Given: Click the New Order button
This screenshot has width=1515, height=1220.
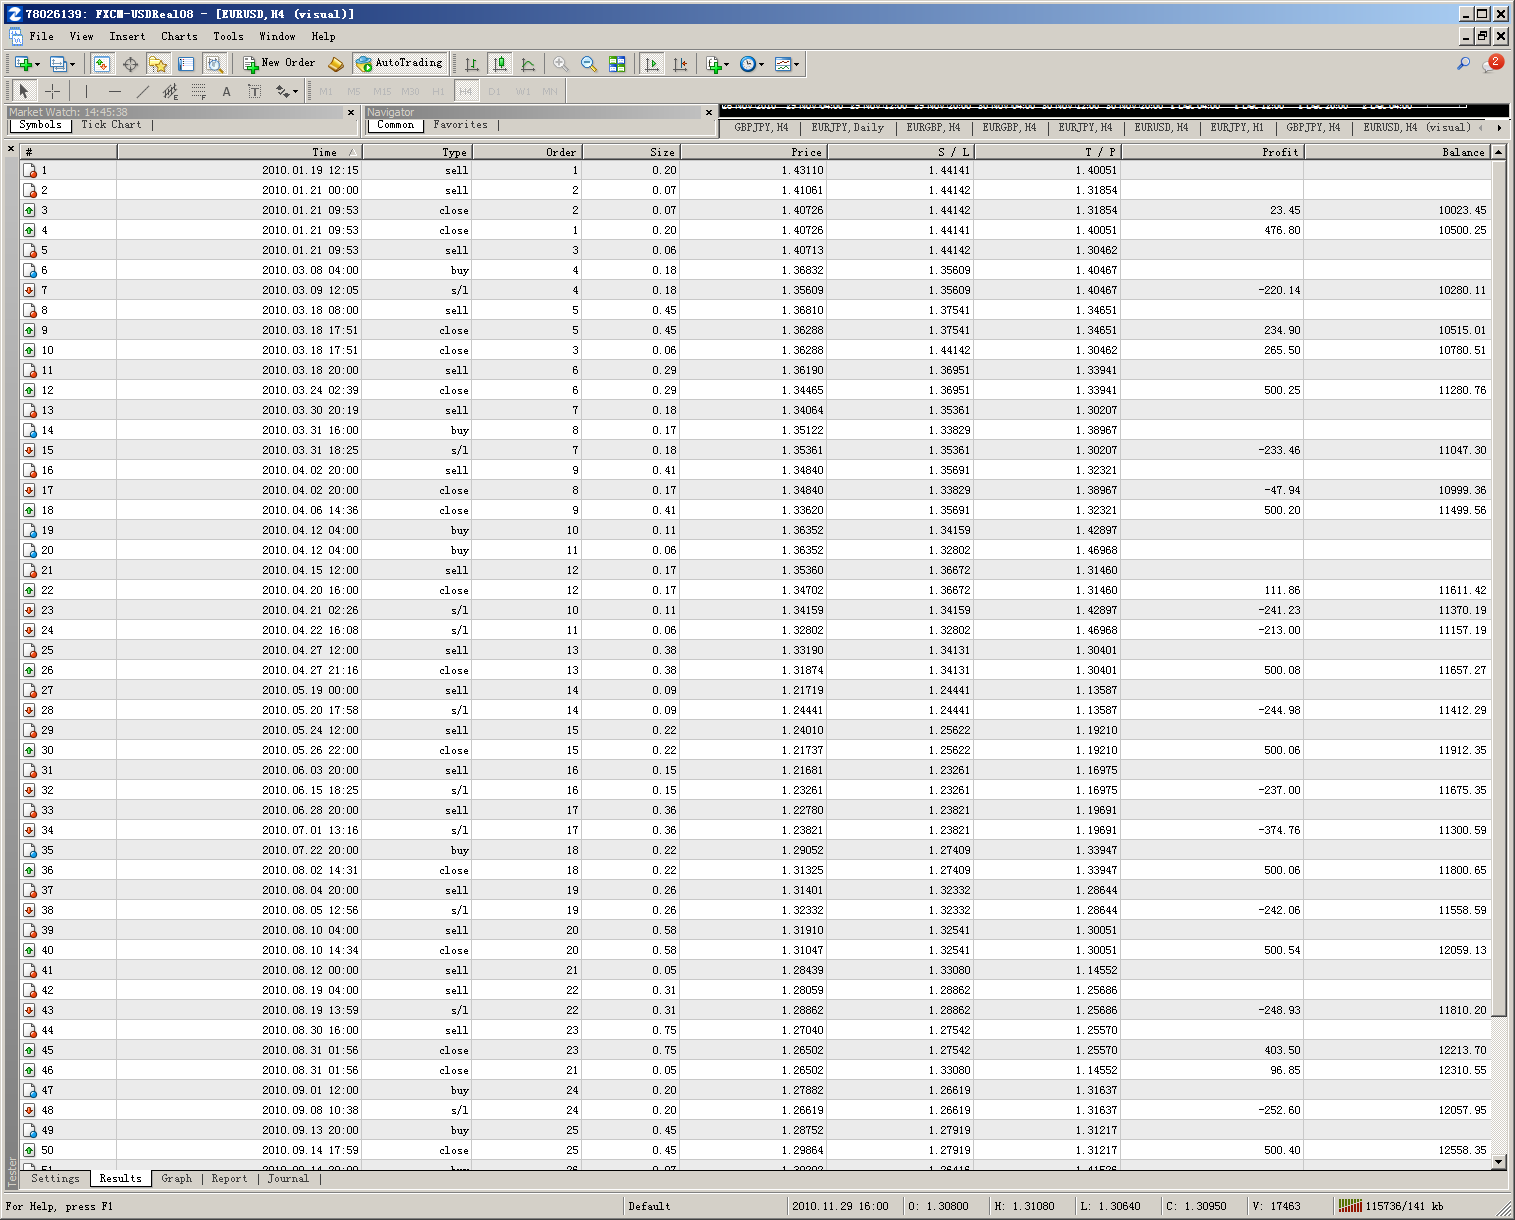Looking at the screenshot, I should coord(279,63).
